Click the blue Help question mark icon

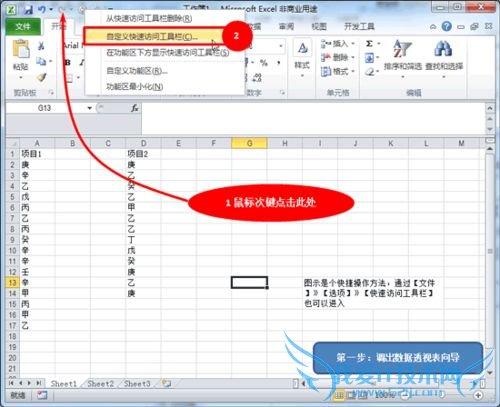[x=446, y=26]
